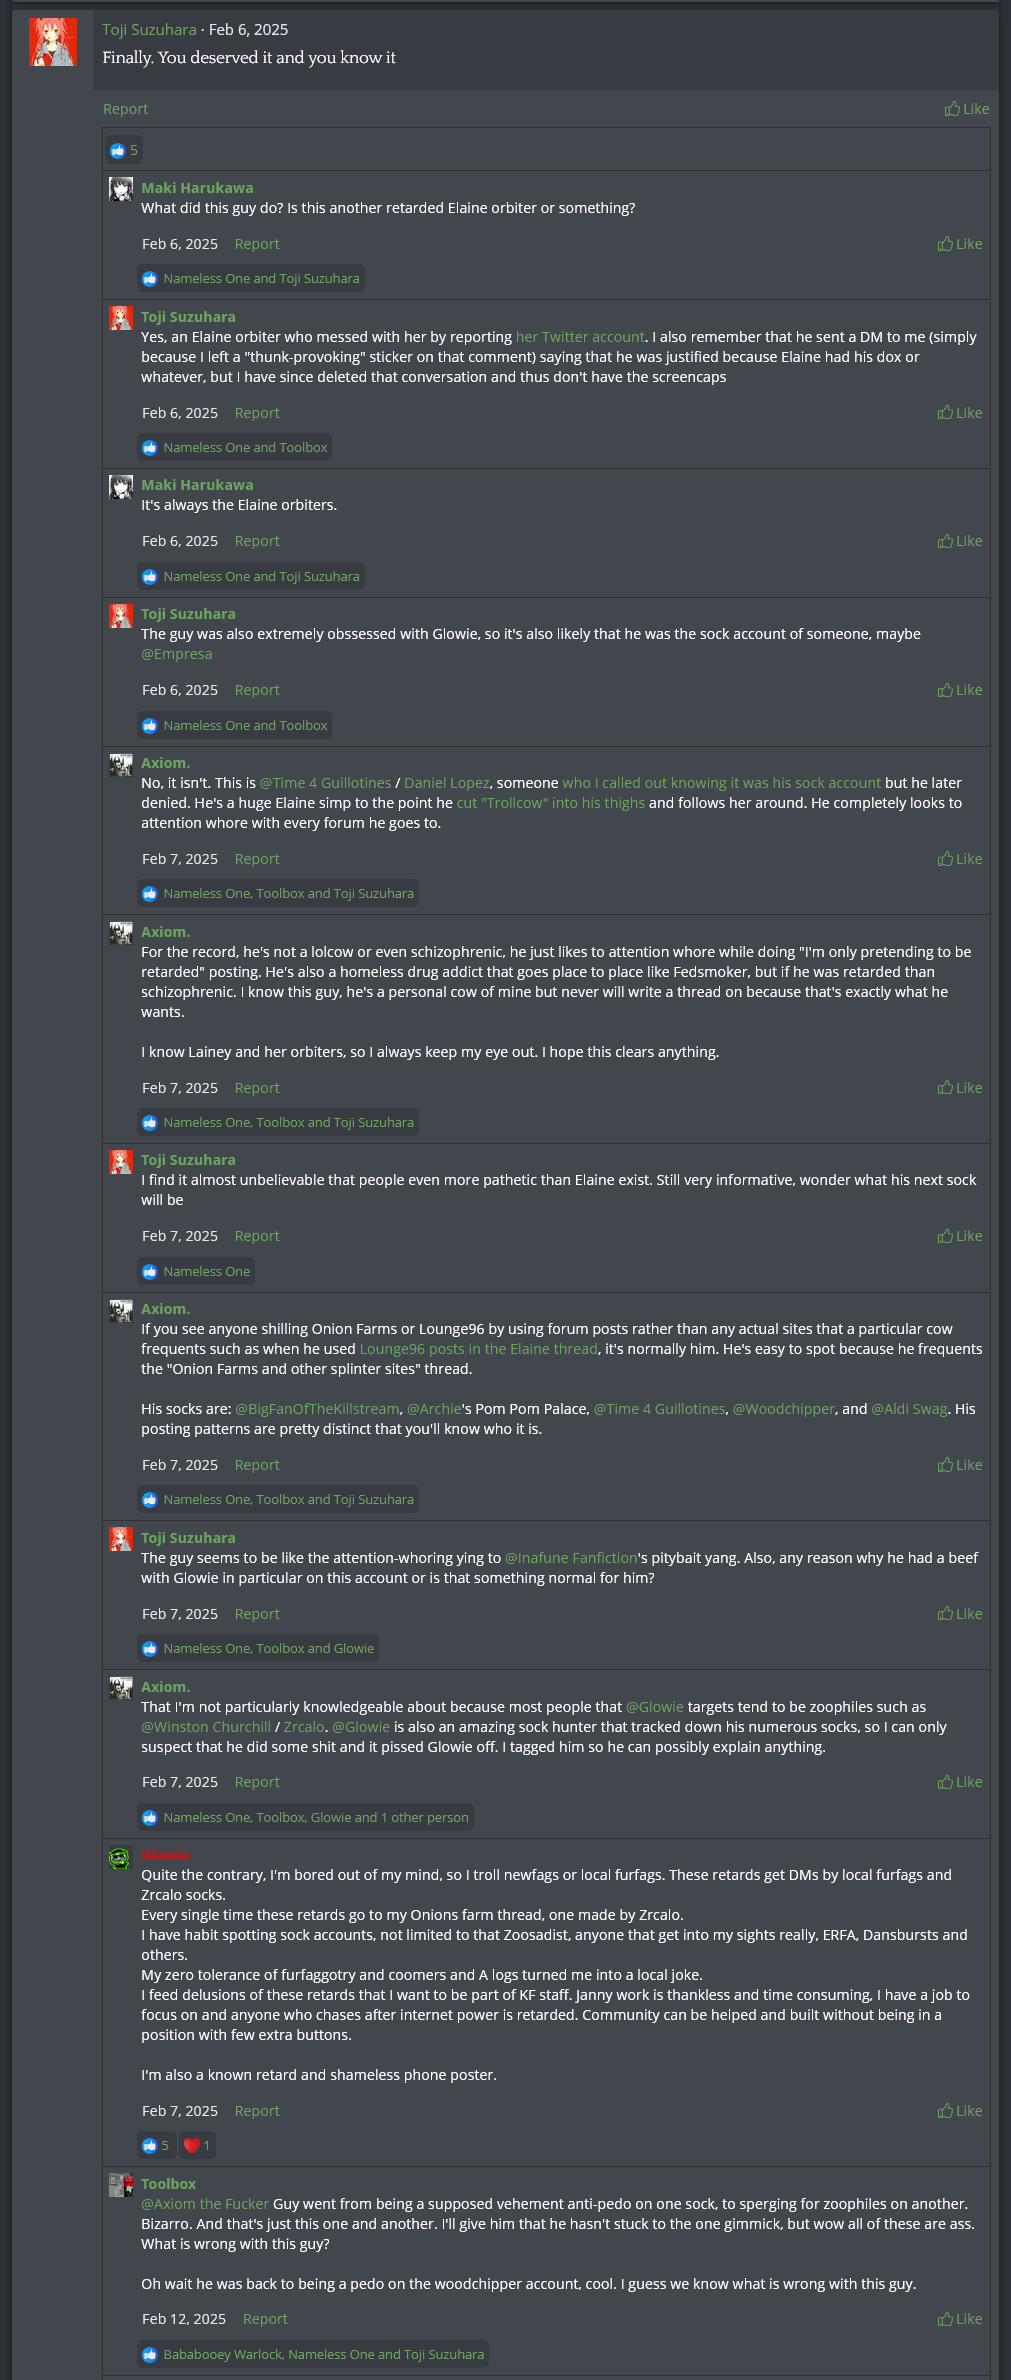Like the main post by Toji Suzuhara
The image size is (1011, 2380).
point(967,109)
